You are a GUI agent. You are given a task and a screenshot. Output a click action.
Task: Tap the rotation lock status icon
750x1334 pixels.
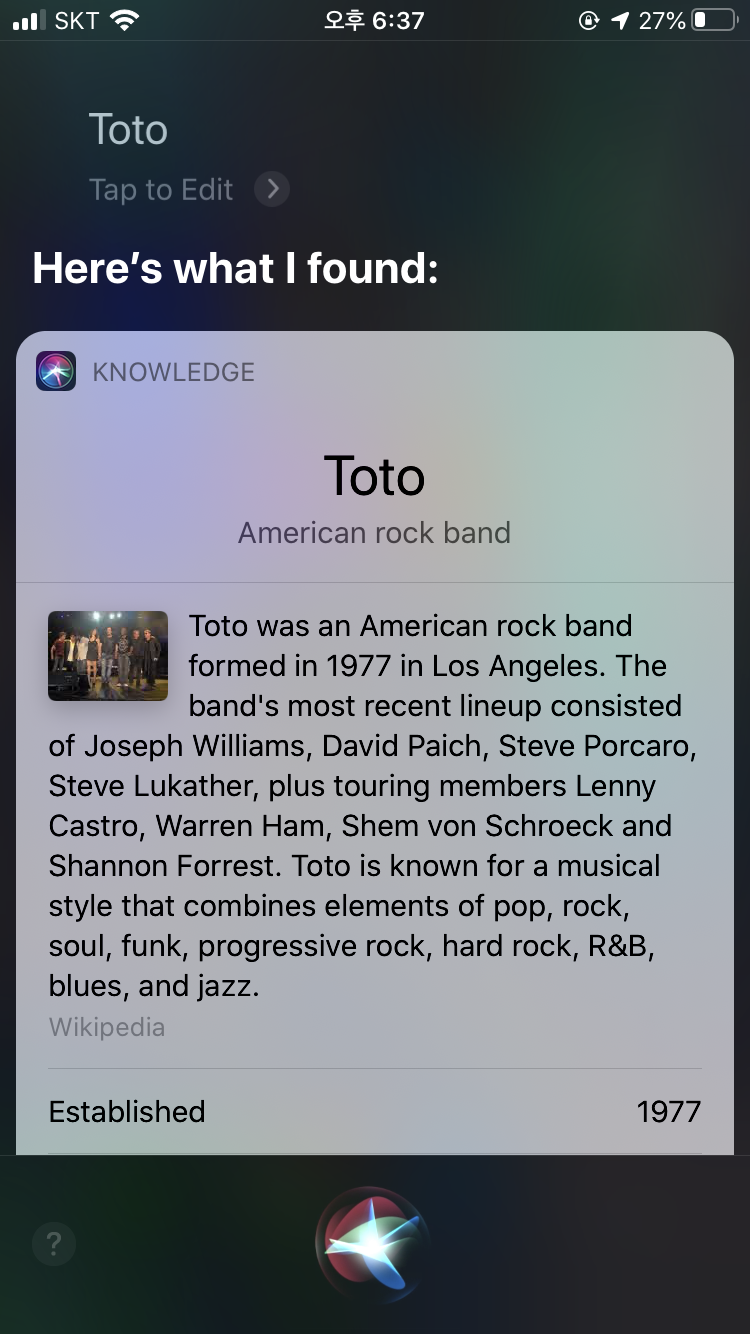pos(589,20)
